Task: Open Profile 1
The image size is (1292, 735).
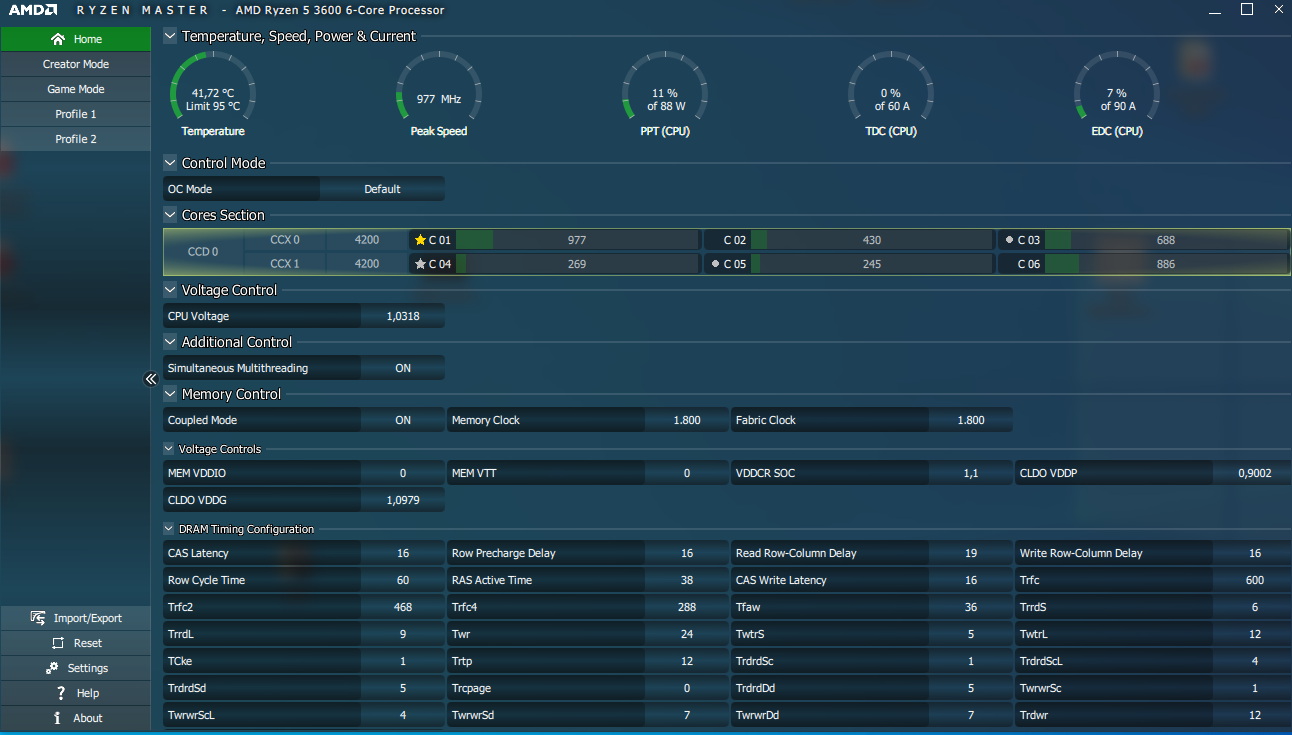Action: [75, 114]
